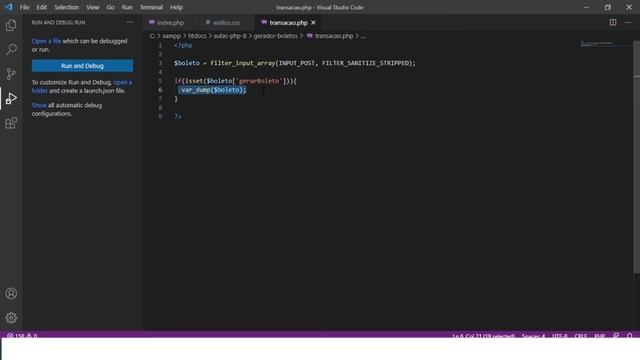Image resolution: width=640 pixels, height=360 pixels.
Task: Click the vertical editor scrollbar
Action: click(x=636, y=157)
